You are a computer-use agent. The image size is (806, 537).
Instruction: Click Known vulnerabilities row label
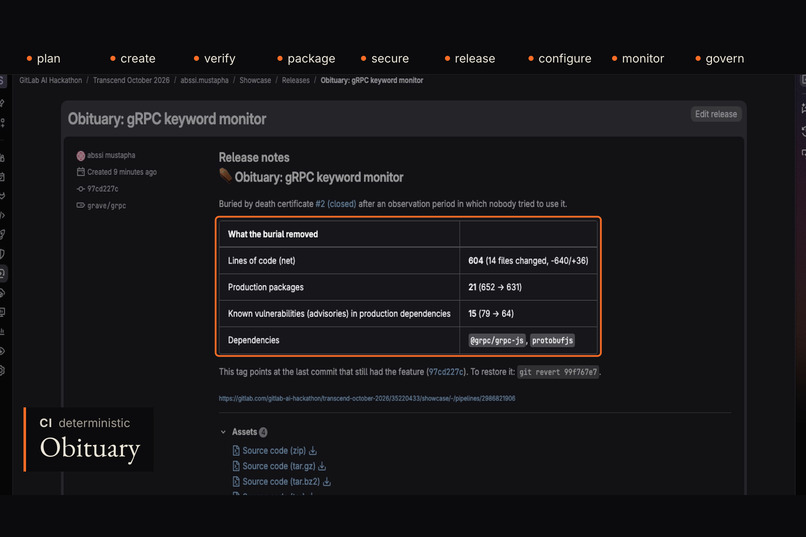pos(339,313)
